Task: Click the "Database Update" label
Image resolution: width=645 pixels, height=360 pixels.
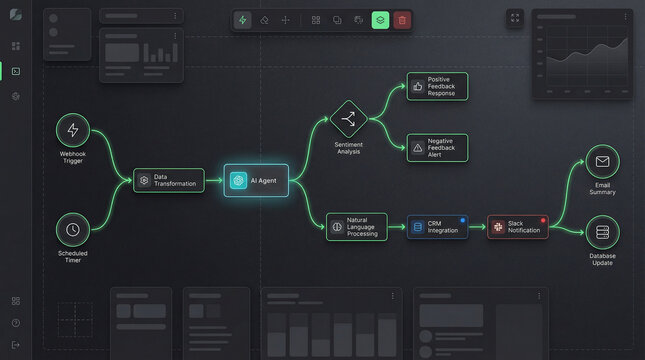Action: [x=603, y=259]
